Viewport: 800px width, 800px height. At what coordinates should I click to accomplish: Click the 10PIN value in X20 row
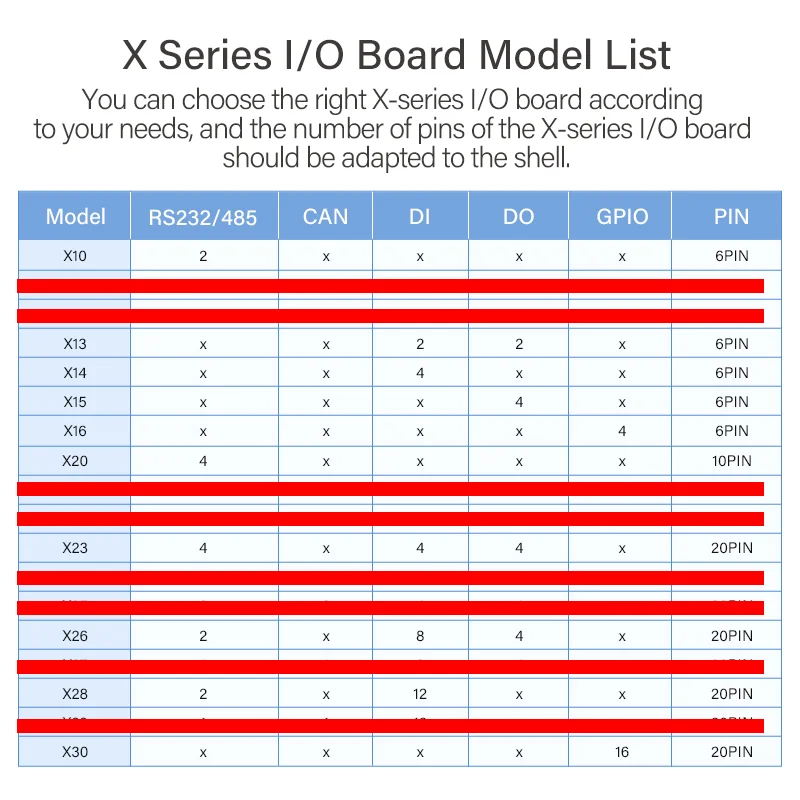pyautogui.click(x=732, y=461)
